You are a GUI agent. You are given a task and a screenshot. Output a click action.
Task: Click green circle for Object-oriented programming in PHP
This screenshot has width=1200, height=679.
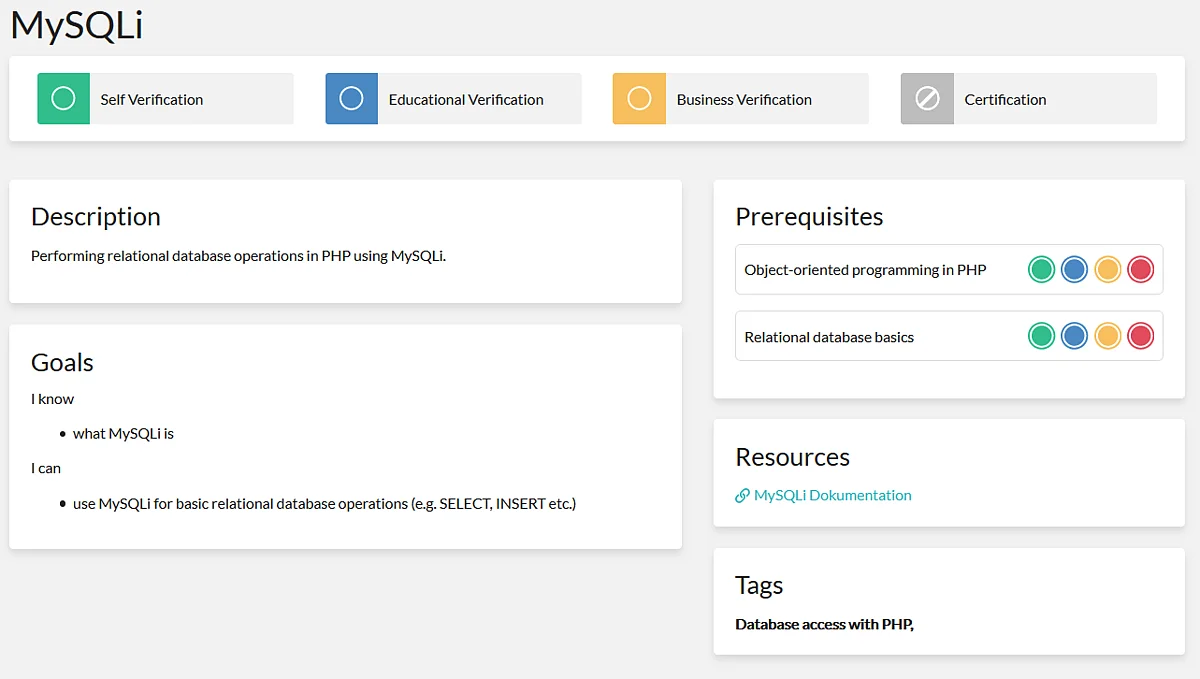(x=1041, y=270)
